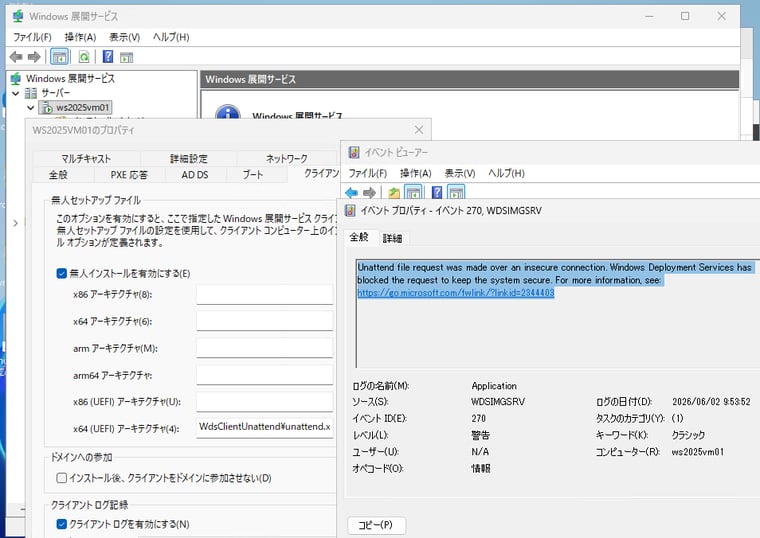Click action pane icon in Event Viewer toolbar
Viewport: 760px width, 538px height.
(x=456, y=192)
